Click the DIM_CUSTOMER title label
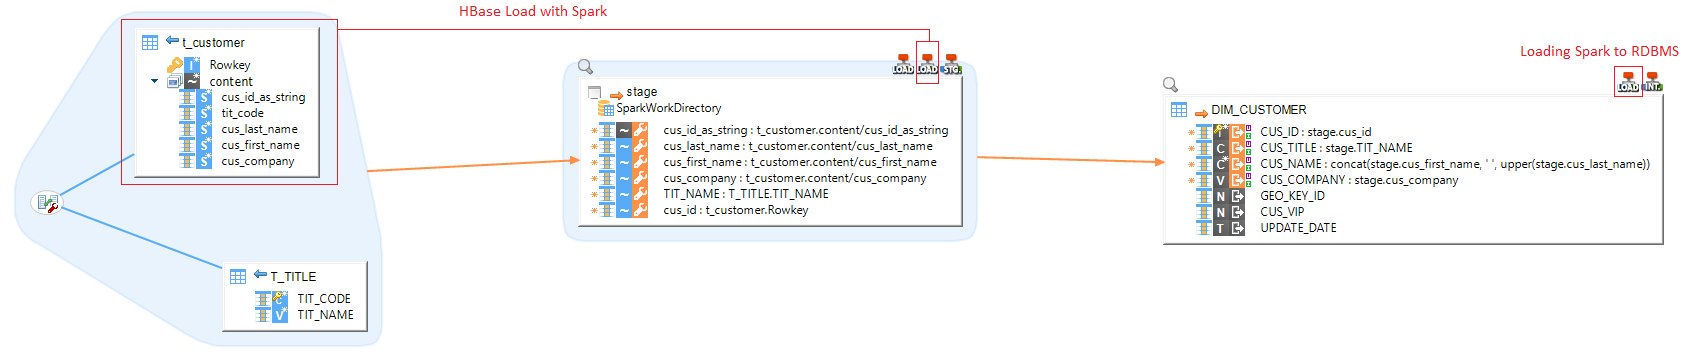The image size is (1683, 360). click(1259, 110)
